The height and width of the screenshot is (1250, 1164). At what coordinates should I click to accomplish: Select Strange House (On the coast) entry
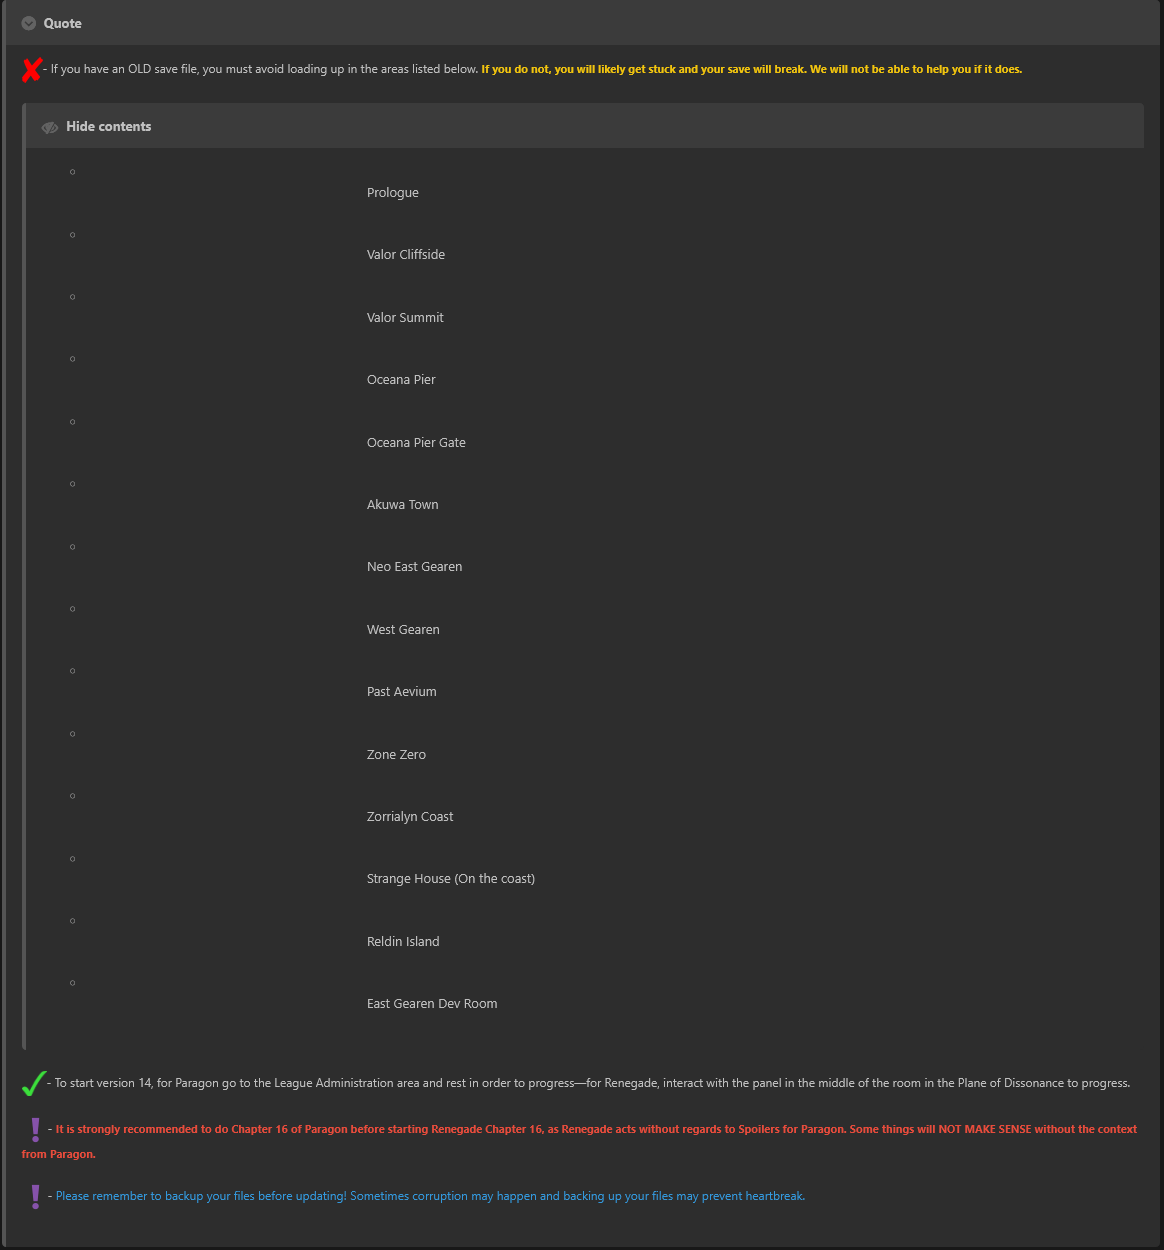[x=451, y=879]
